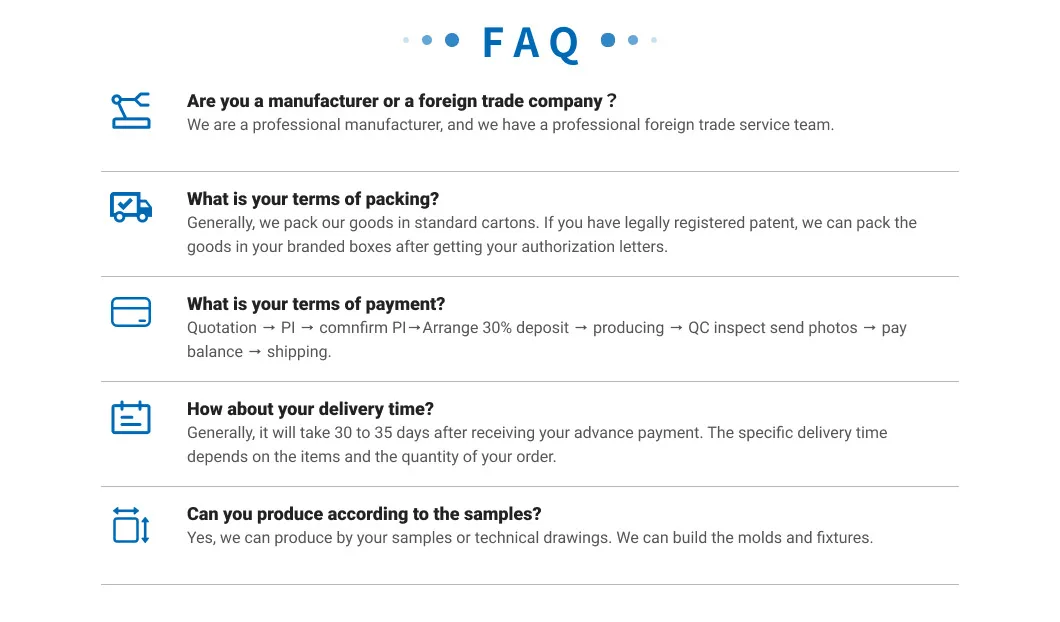The height and width of the screenshot is (622, 1060).
Task: Open the terms of payment question
Action: (316, 304)
